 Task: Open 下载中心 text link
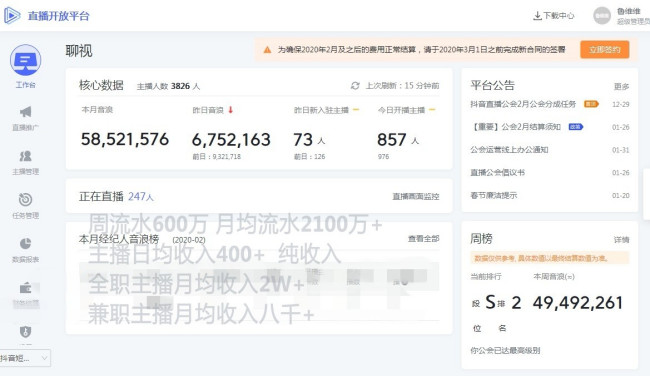point(559,16)
